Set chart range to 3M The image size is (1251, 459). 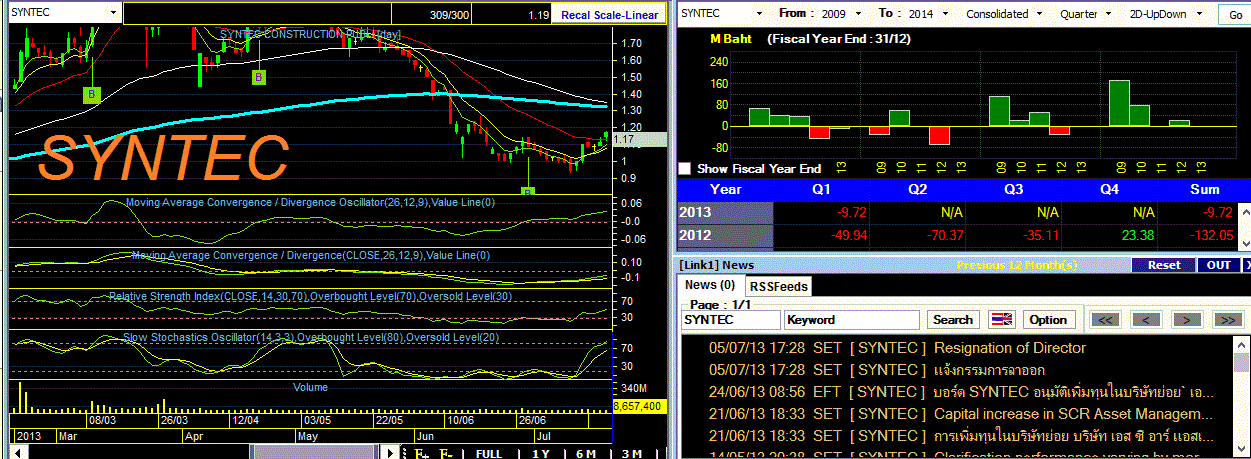click(x=632, y=453)
